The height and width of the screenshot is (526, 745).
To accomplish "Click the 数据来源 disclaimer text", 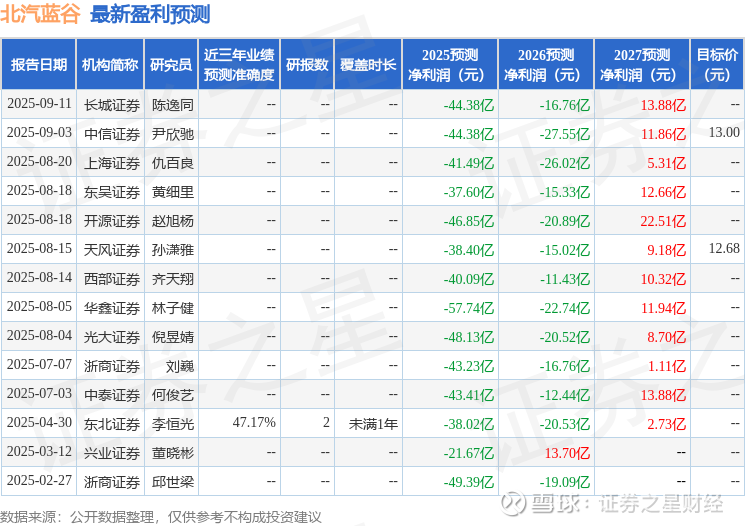I will pyautogui.click(x=161, y=517).
